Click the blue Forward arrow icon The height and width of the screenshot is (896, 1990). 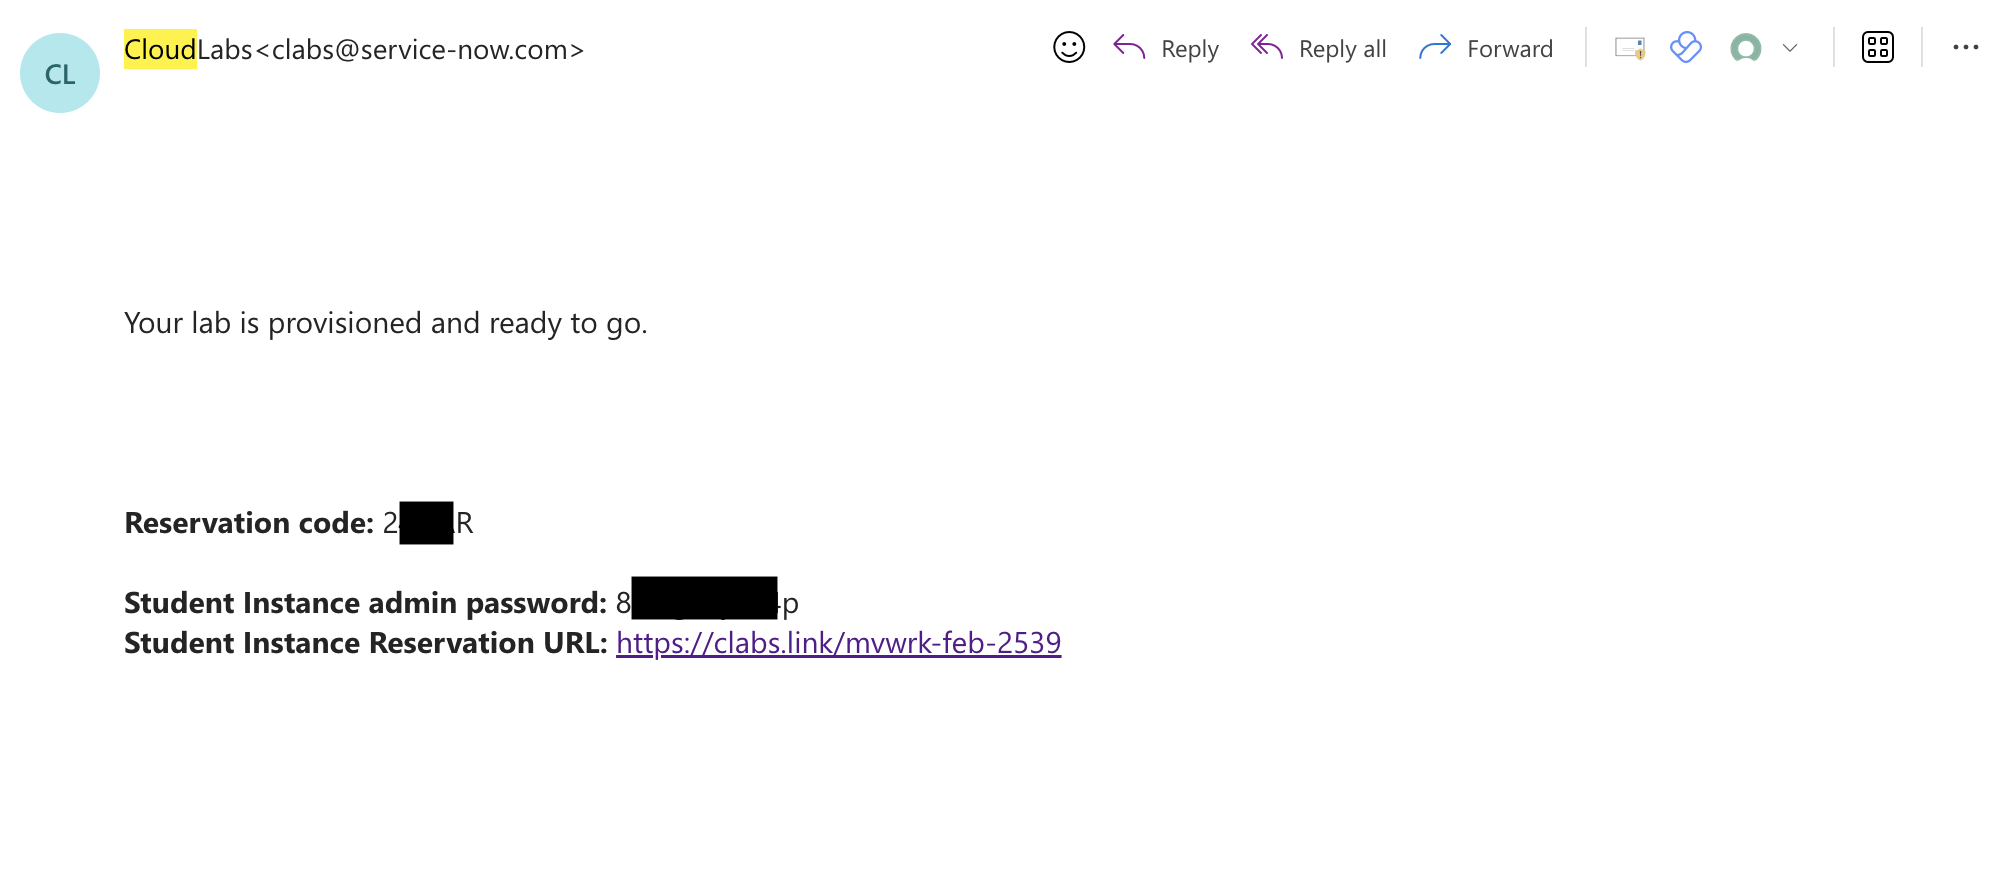(1435, 47)
